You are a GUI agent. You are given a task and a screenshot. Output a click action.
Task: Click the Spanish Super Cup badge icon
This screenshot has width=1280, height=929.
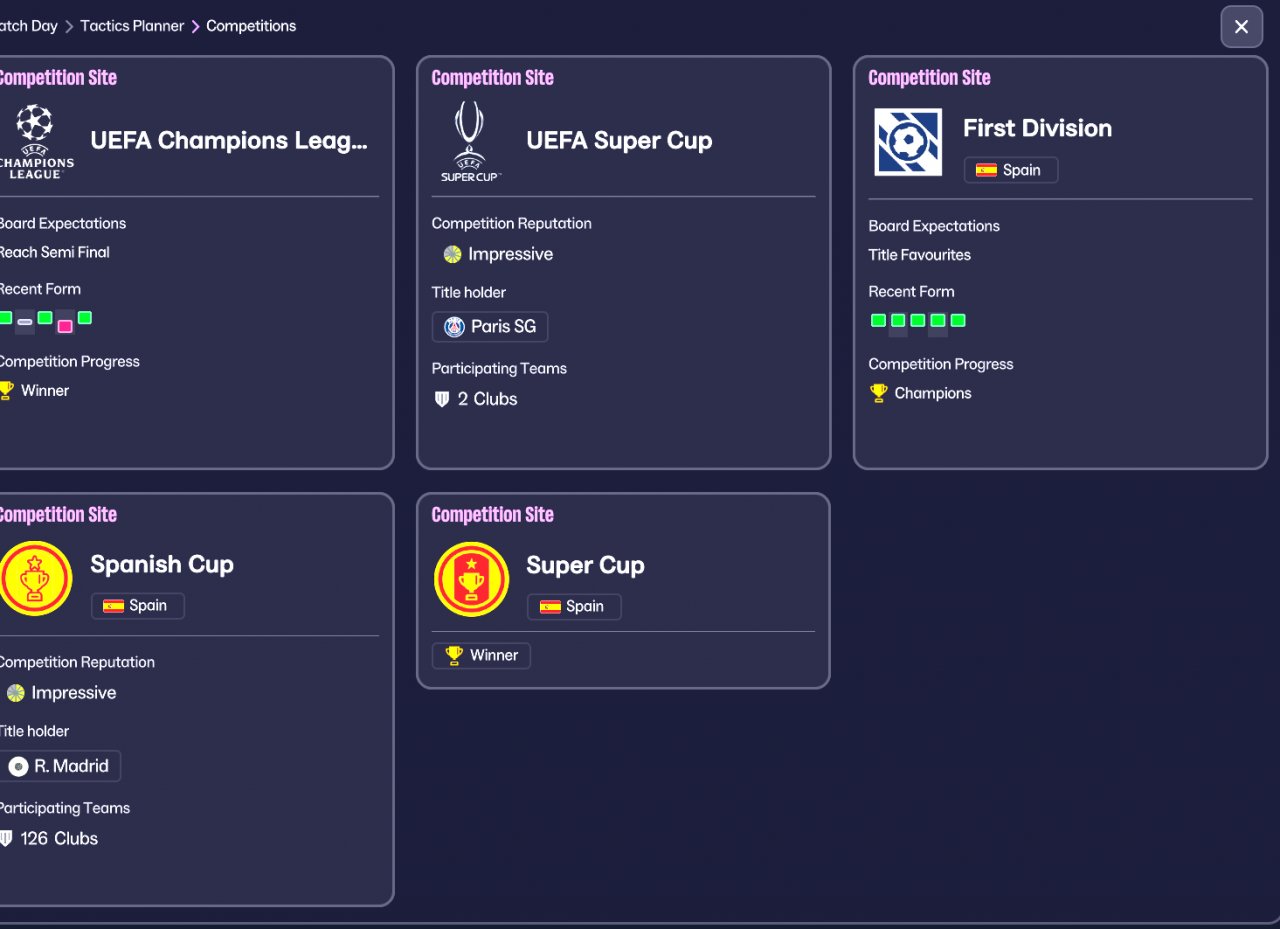pyautogui.click(x=471, y=579)
